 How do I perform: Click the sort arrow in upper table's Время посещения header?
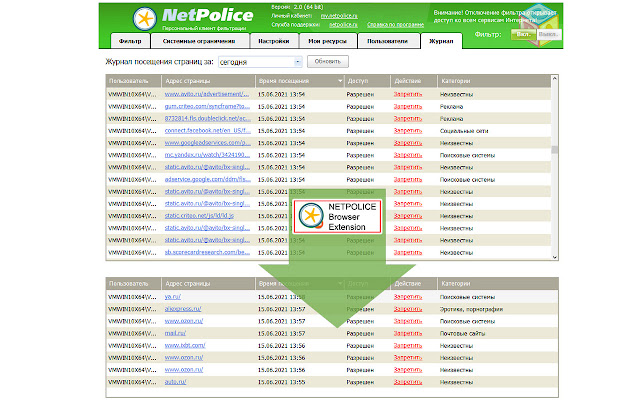[x=340, y=81]
